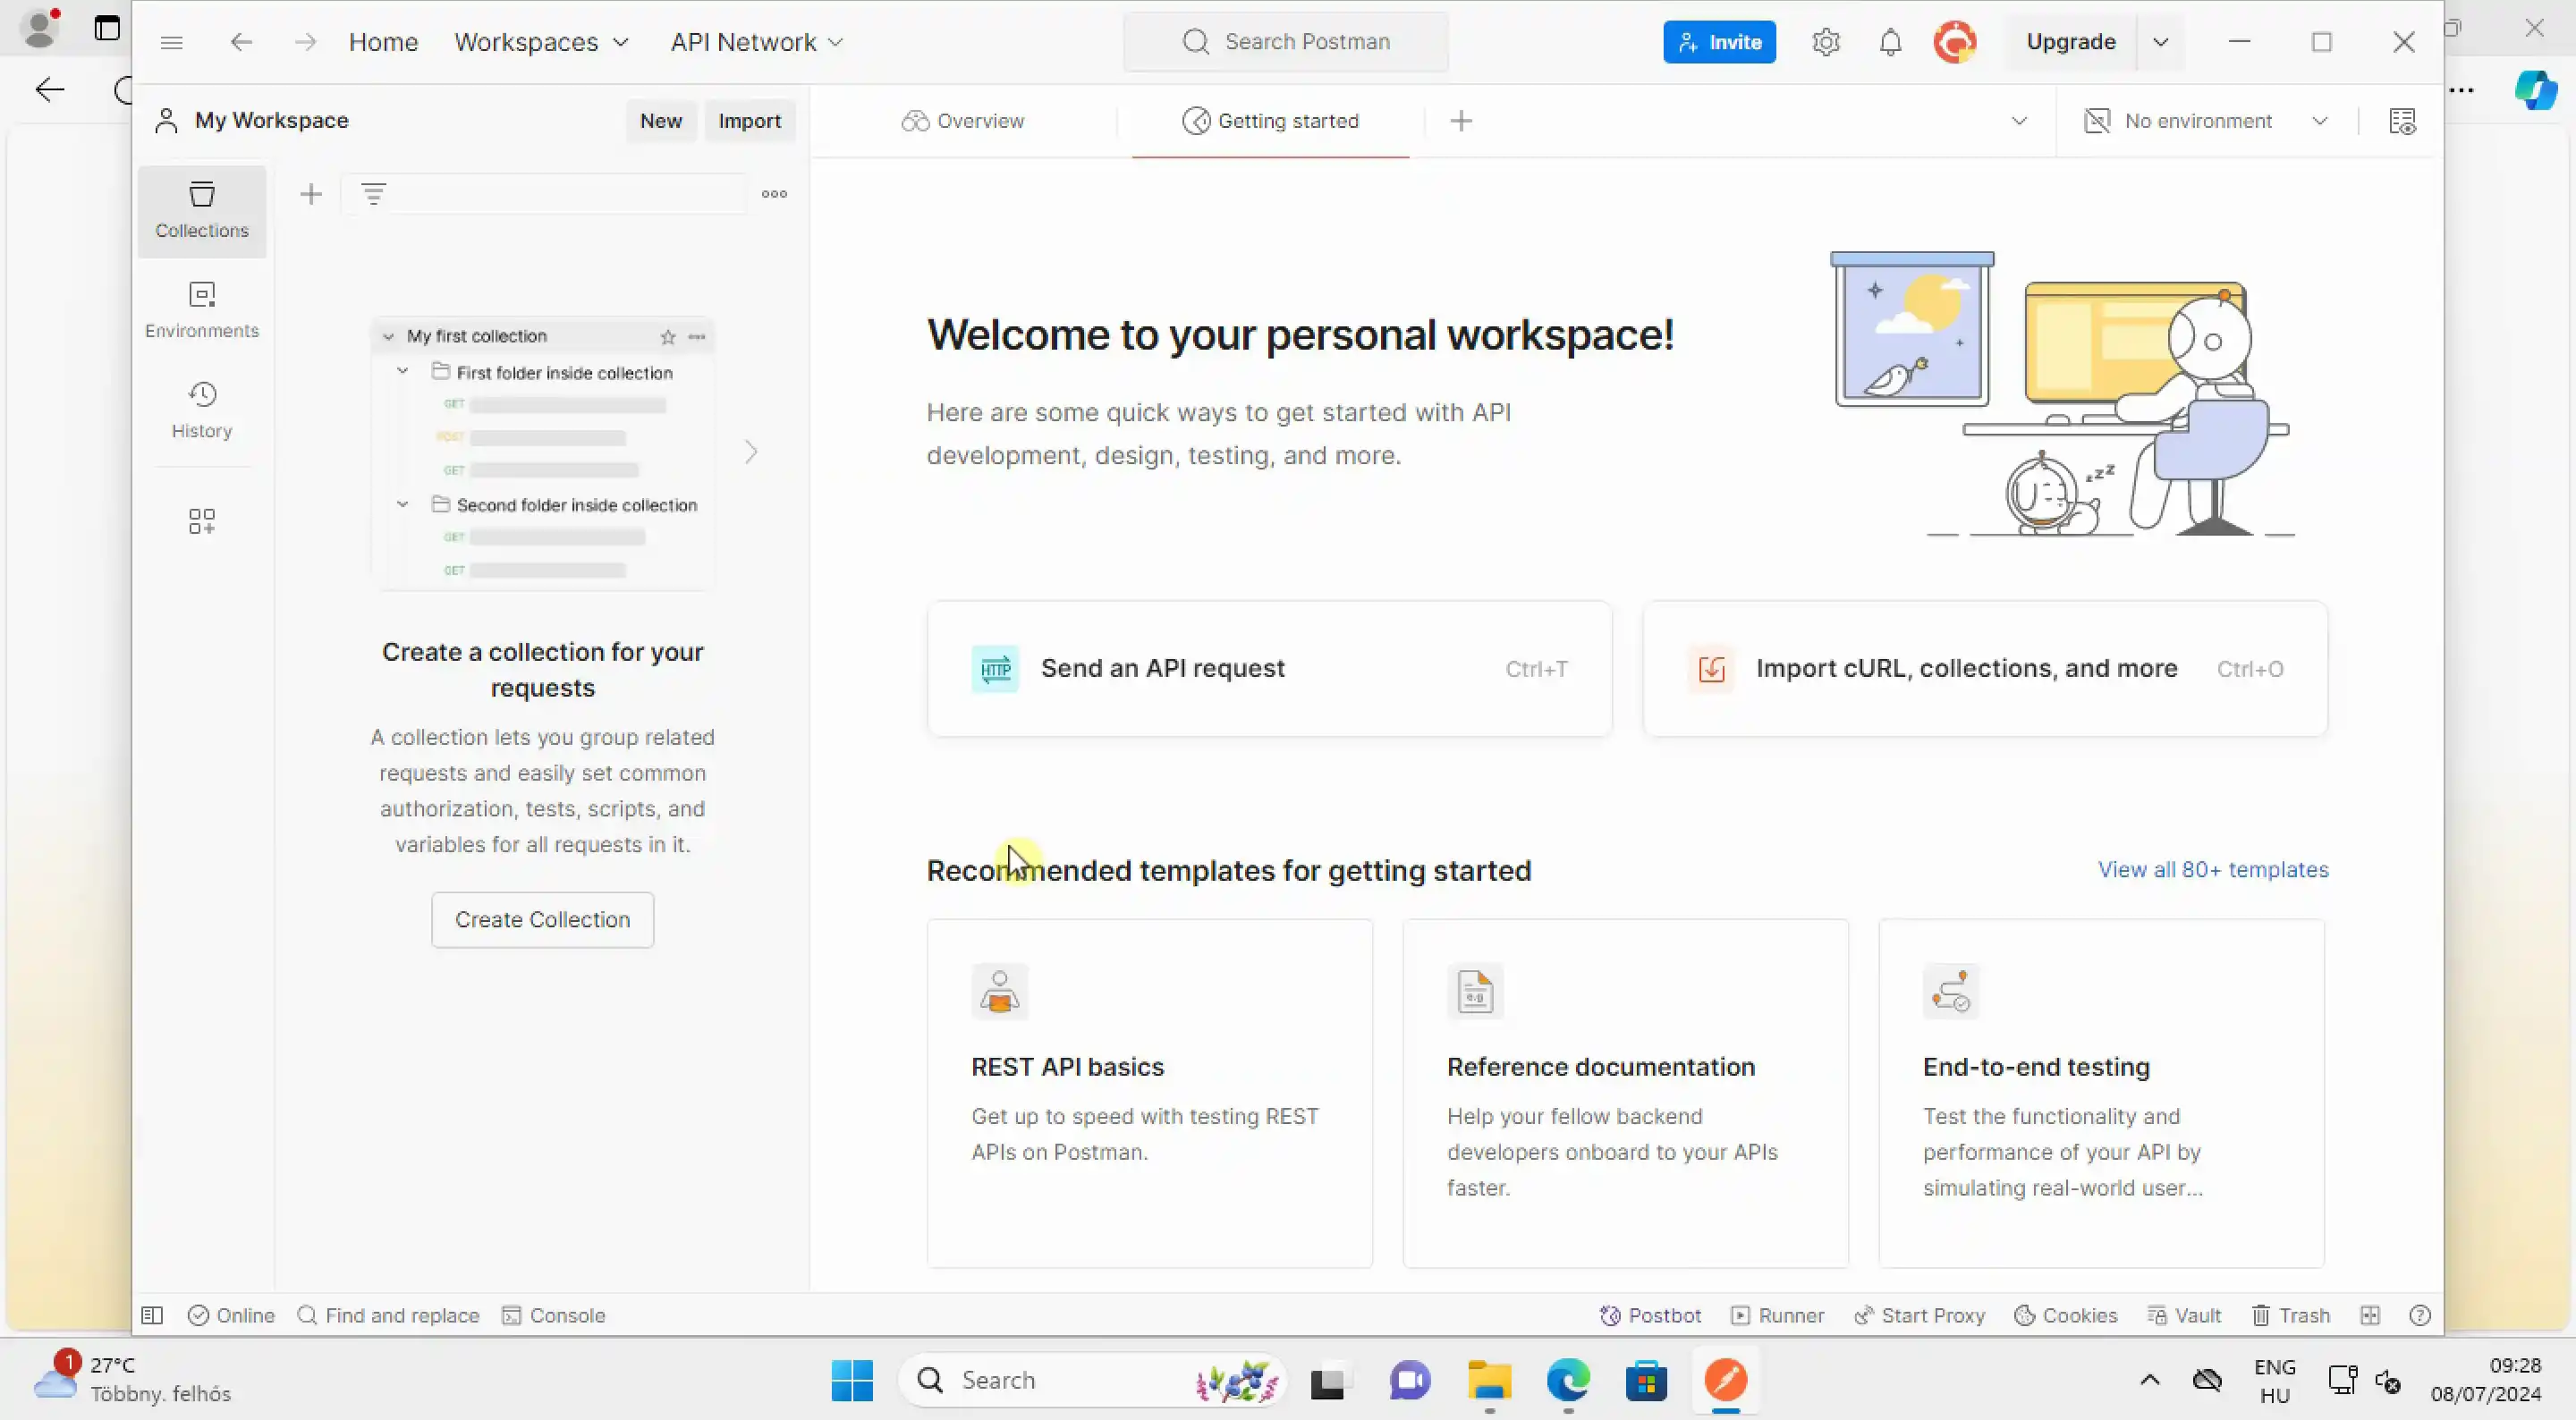Click the Collections panel icon

(x=203, y=208)
